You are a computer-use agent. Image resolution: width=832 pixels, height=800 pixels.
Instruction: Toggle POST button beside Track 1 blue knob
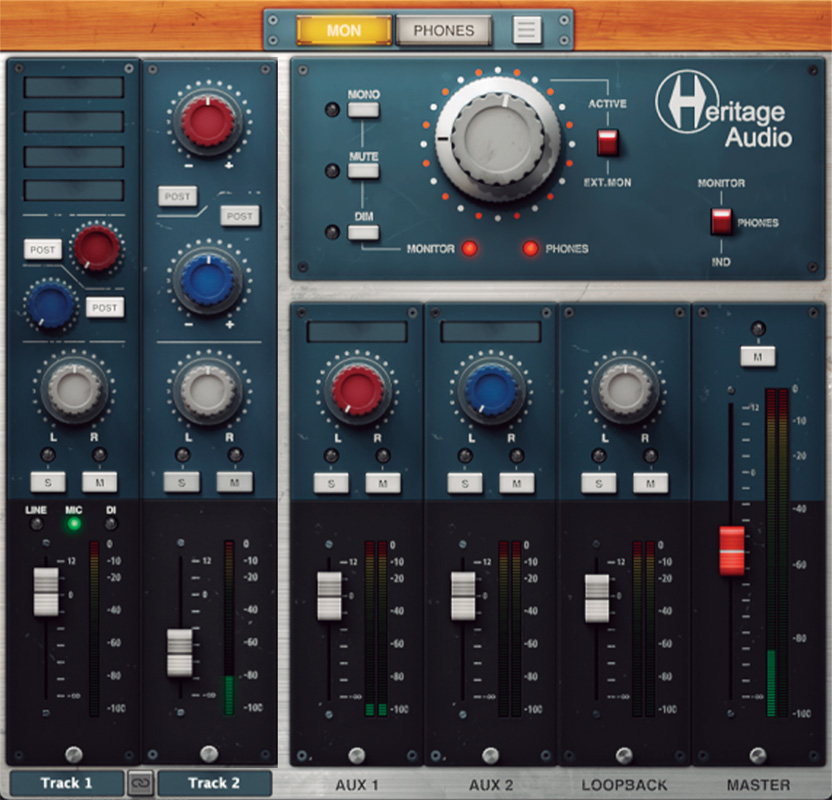(x=105, y=308)
